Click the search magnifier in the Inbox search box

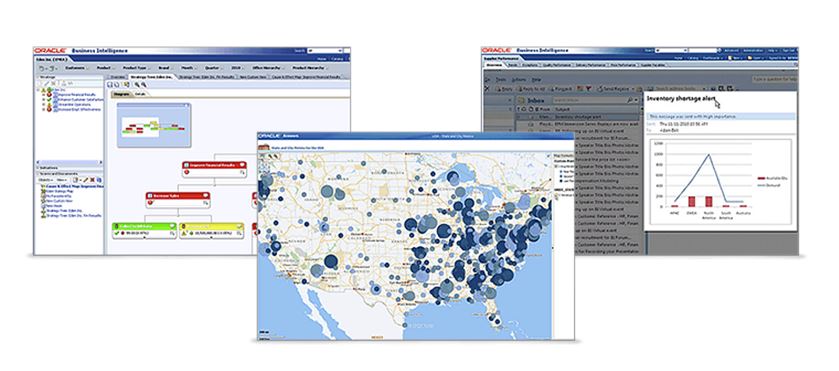[x=629, y=100]
